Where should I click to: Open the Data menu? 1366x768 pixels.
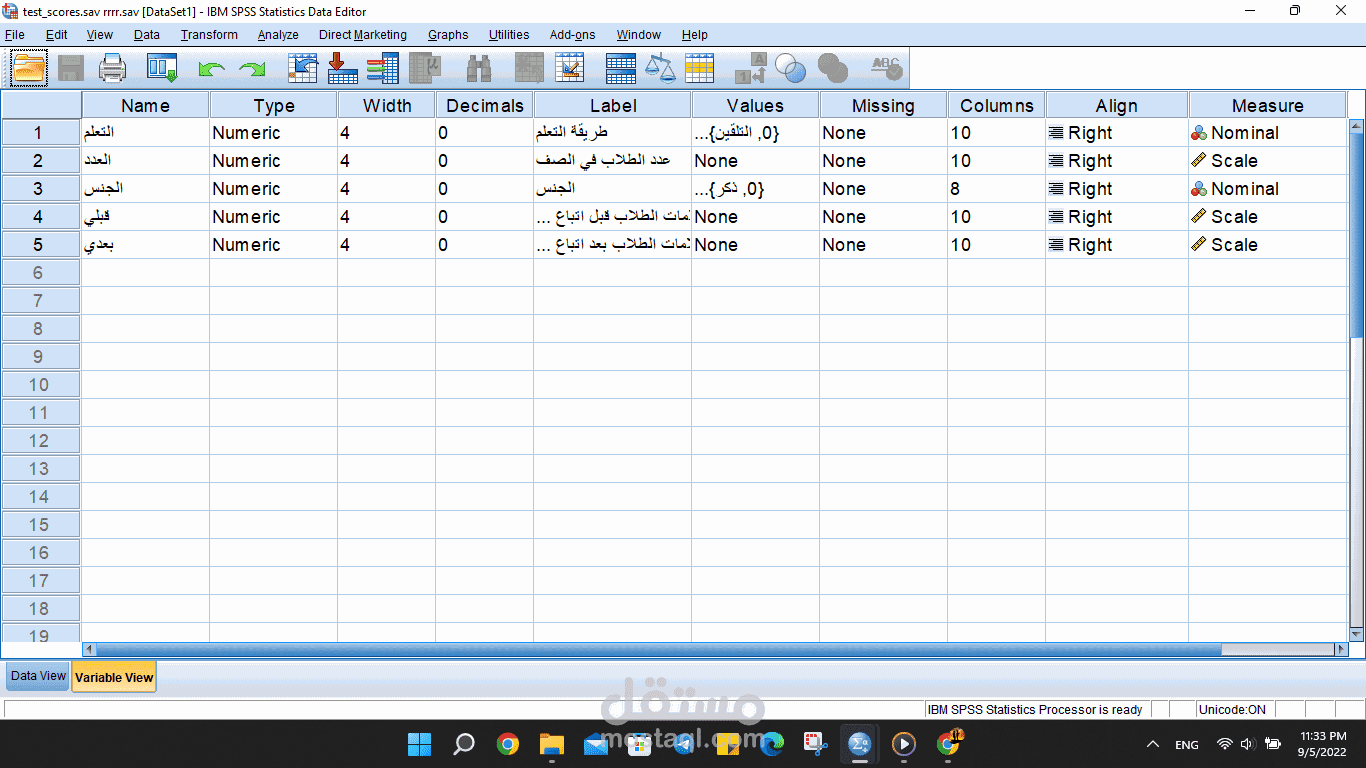[x=147, y=34]
